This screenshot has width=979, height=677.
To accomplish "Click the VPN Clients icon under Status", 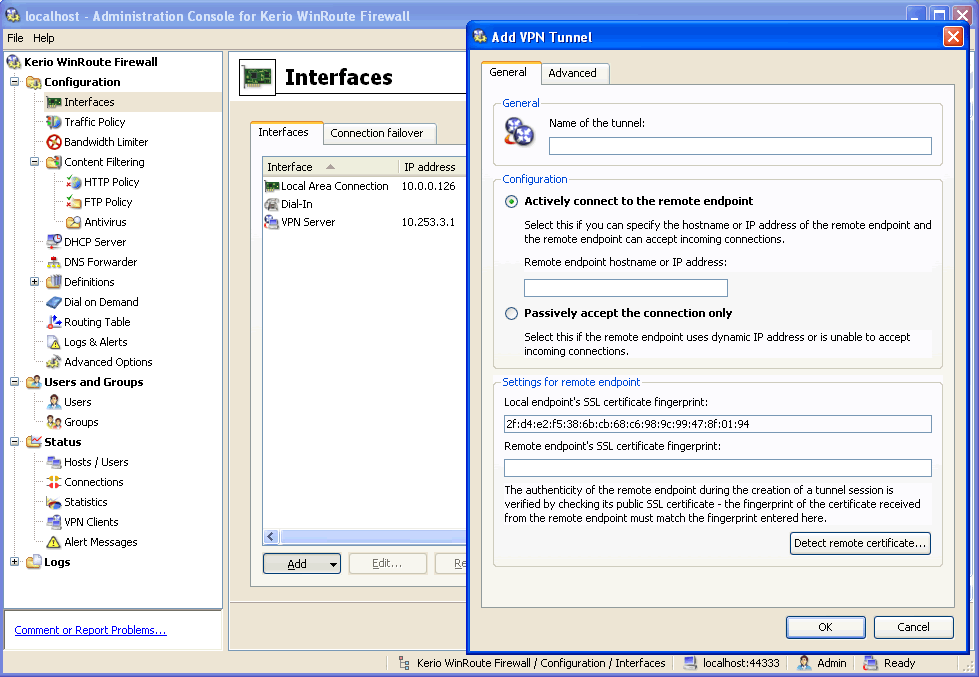I will (54, 522).
